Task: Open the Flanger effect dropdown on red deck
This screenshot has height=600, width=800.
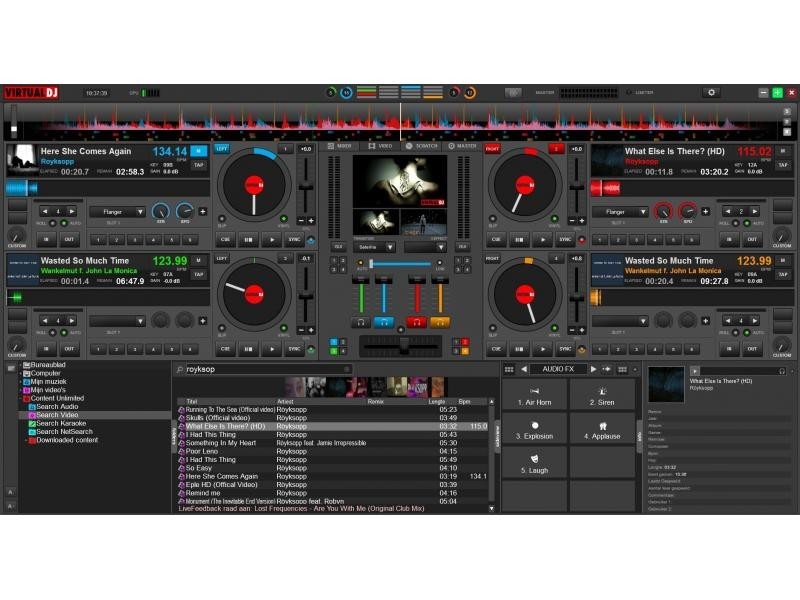Action: (619, 212)
